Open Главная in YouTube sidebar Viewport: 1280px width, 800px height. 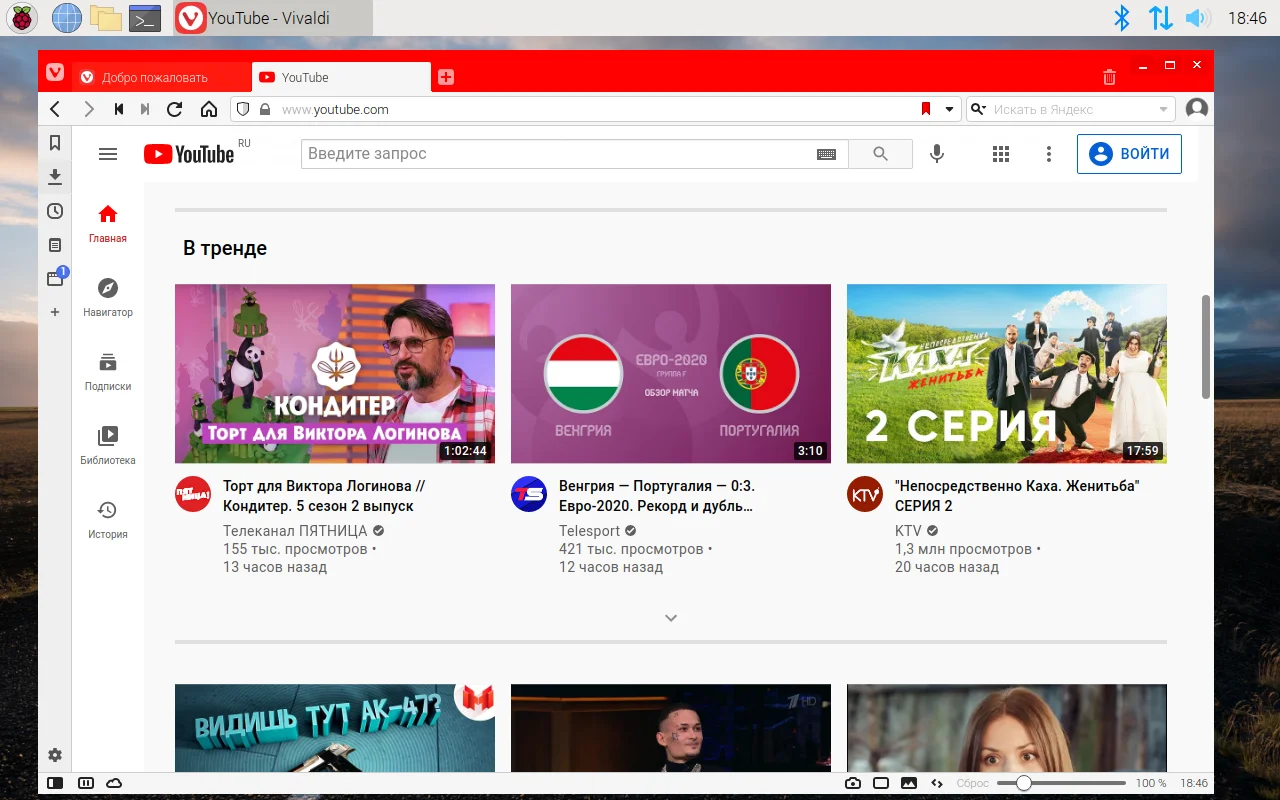(108, 223)
